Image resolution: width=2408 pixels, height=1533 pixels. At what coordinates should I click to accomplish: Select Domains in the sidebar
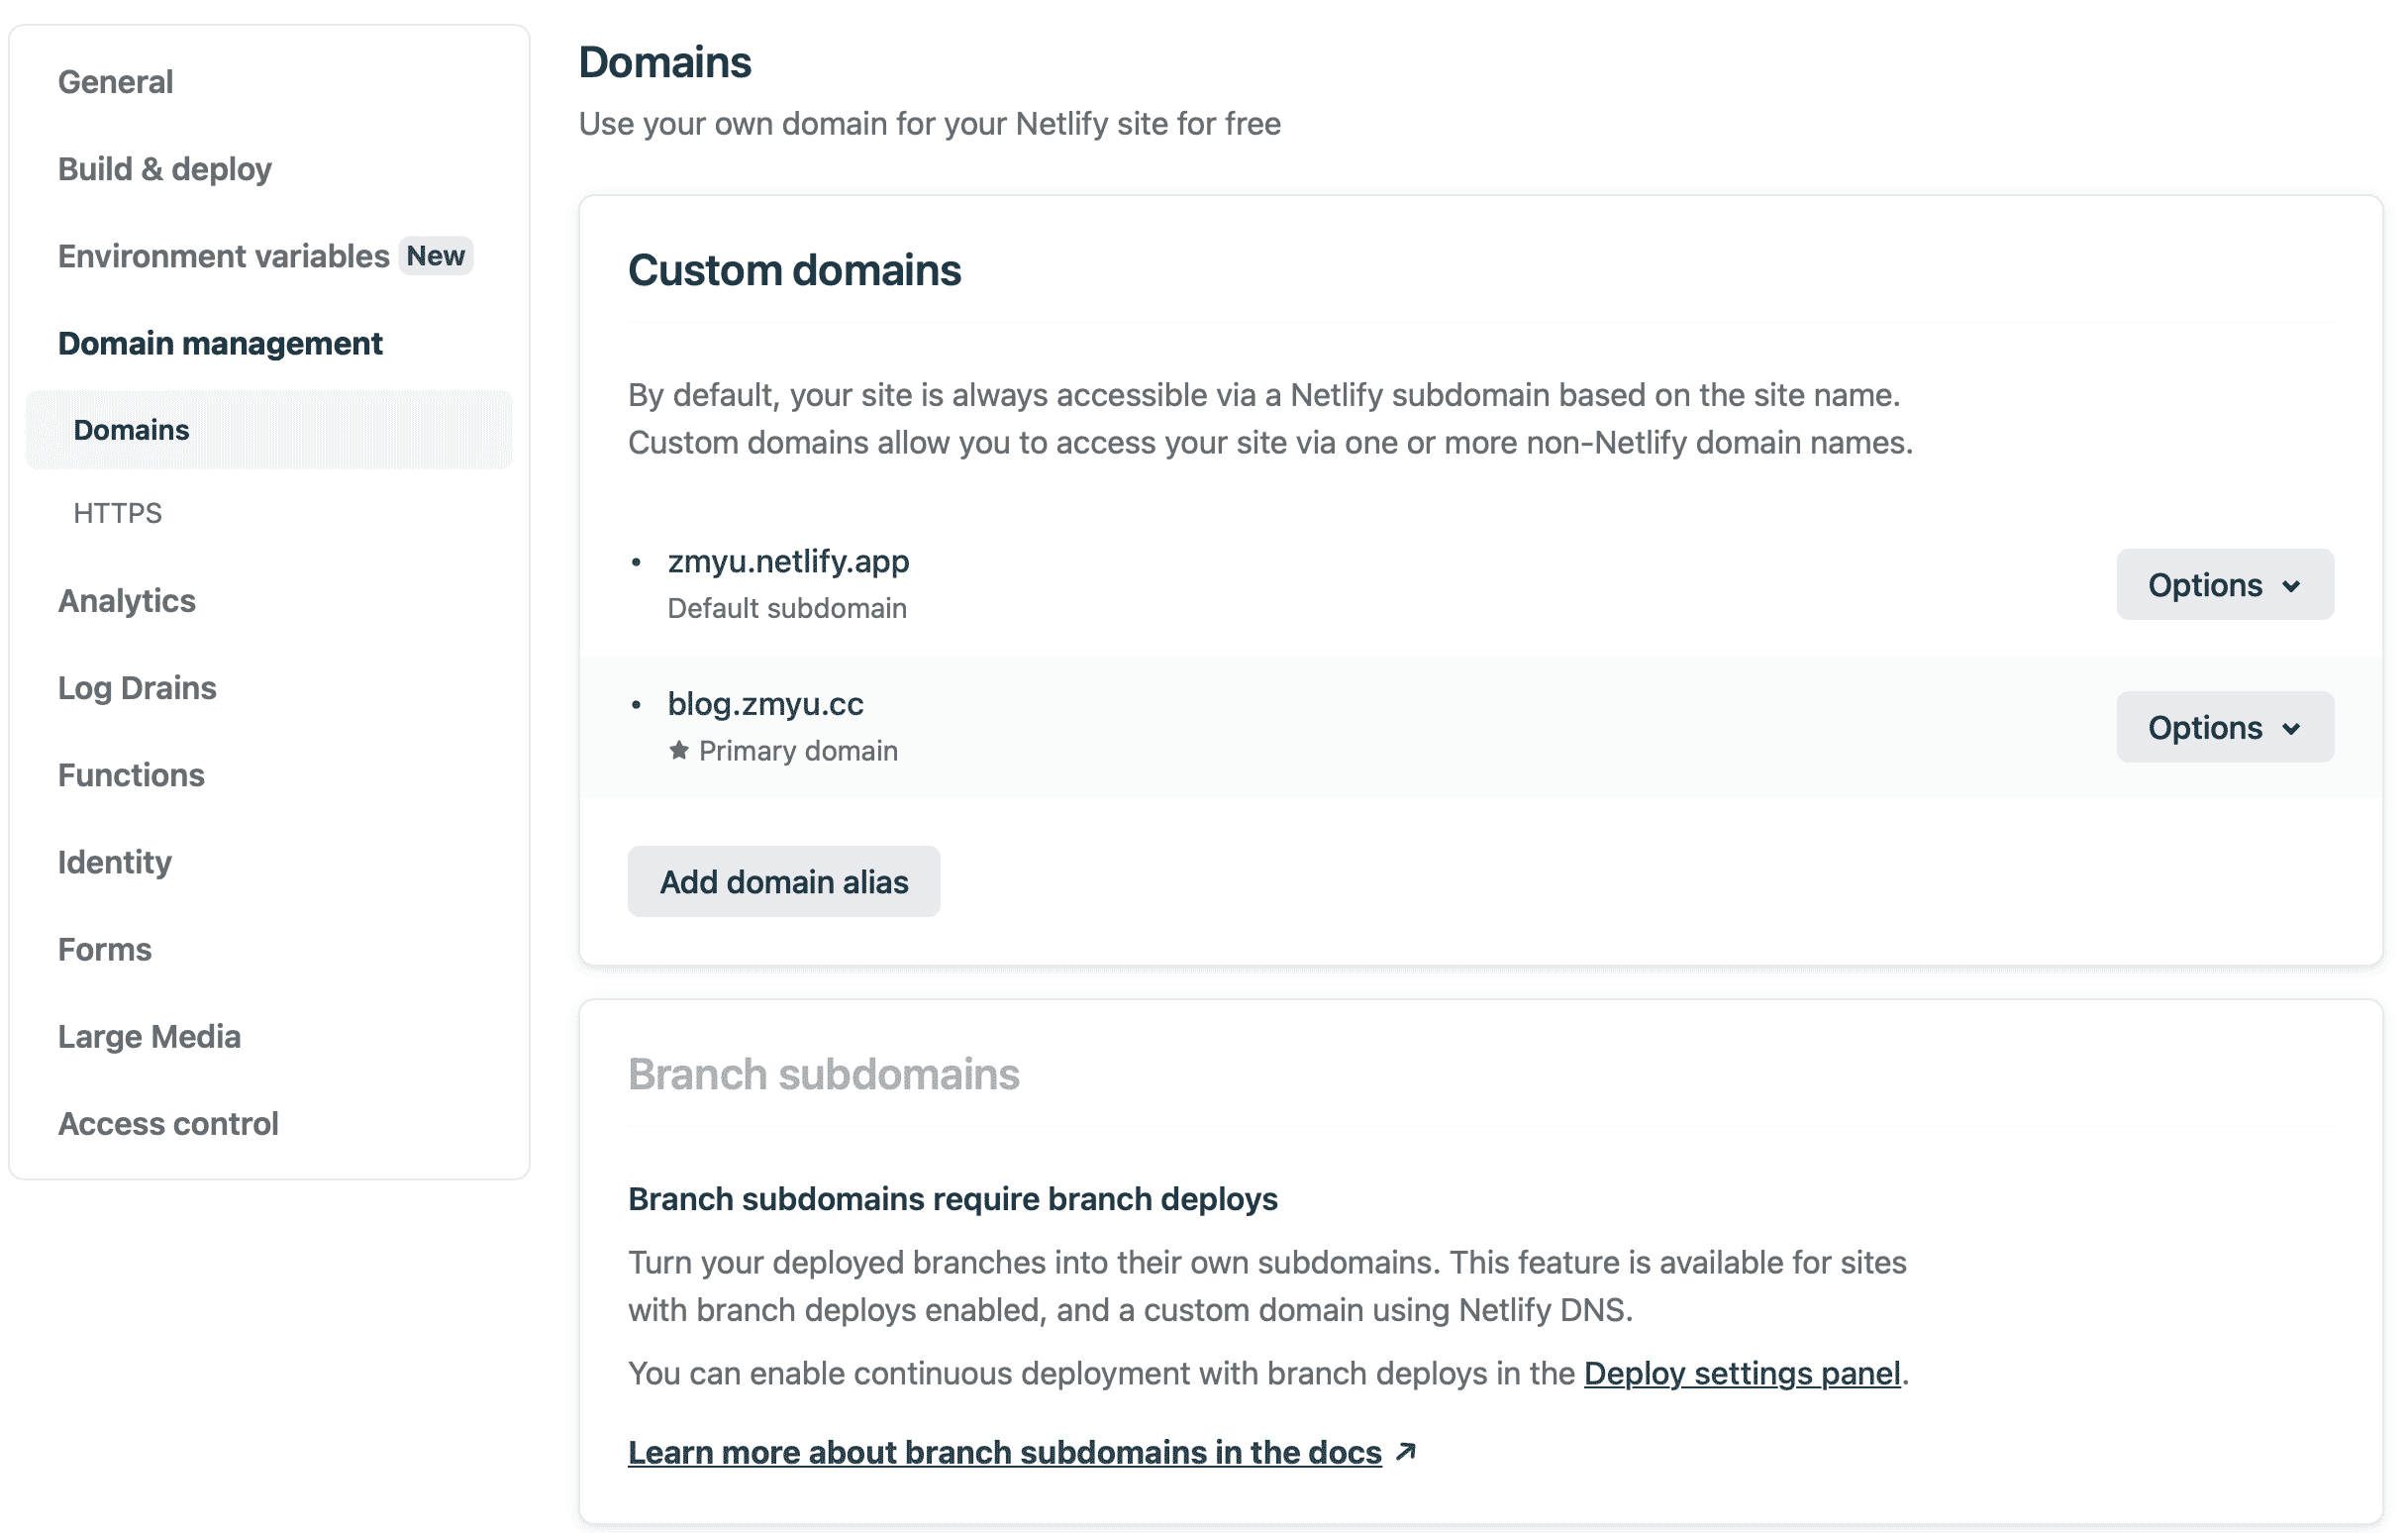click(x=131, y=429)
